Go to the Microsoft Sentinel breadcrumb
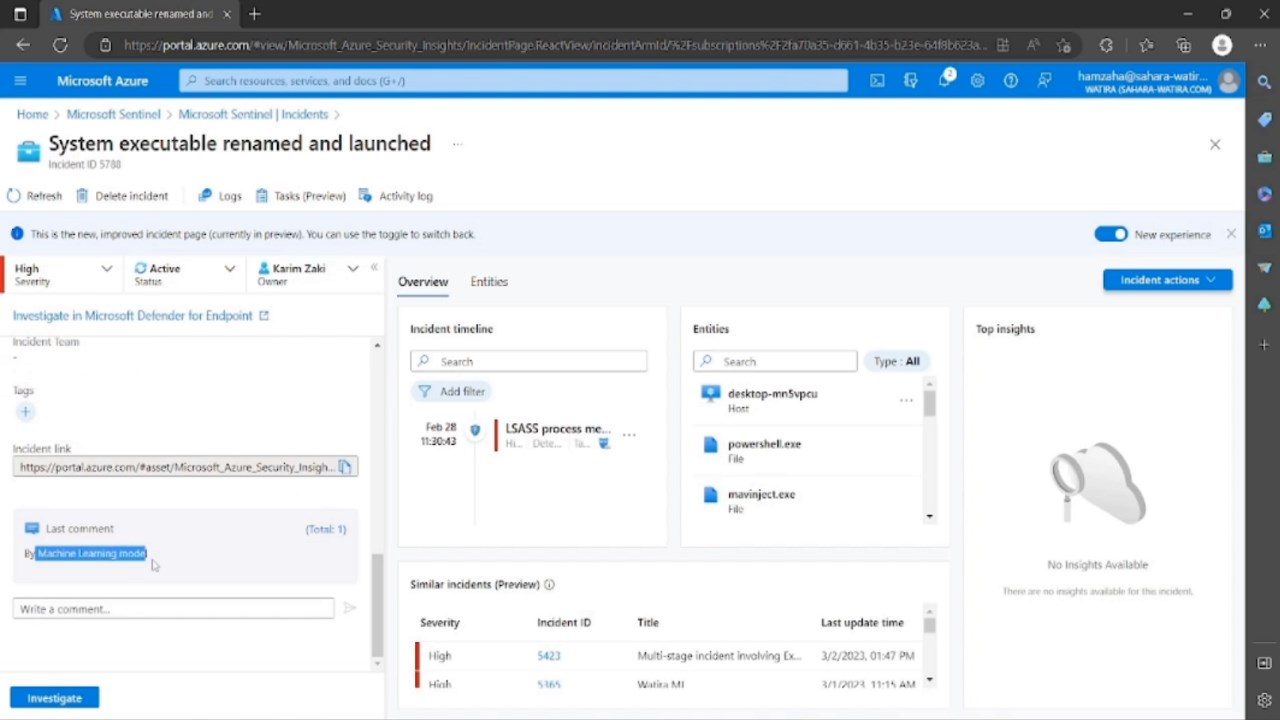Screen dimensions: 1280x720 coord(113,115)
